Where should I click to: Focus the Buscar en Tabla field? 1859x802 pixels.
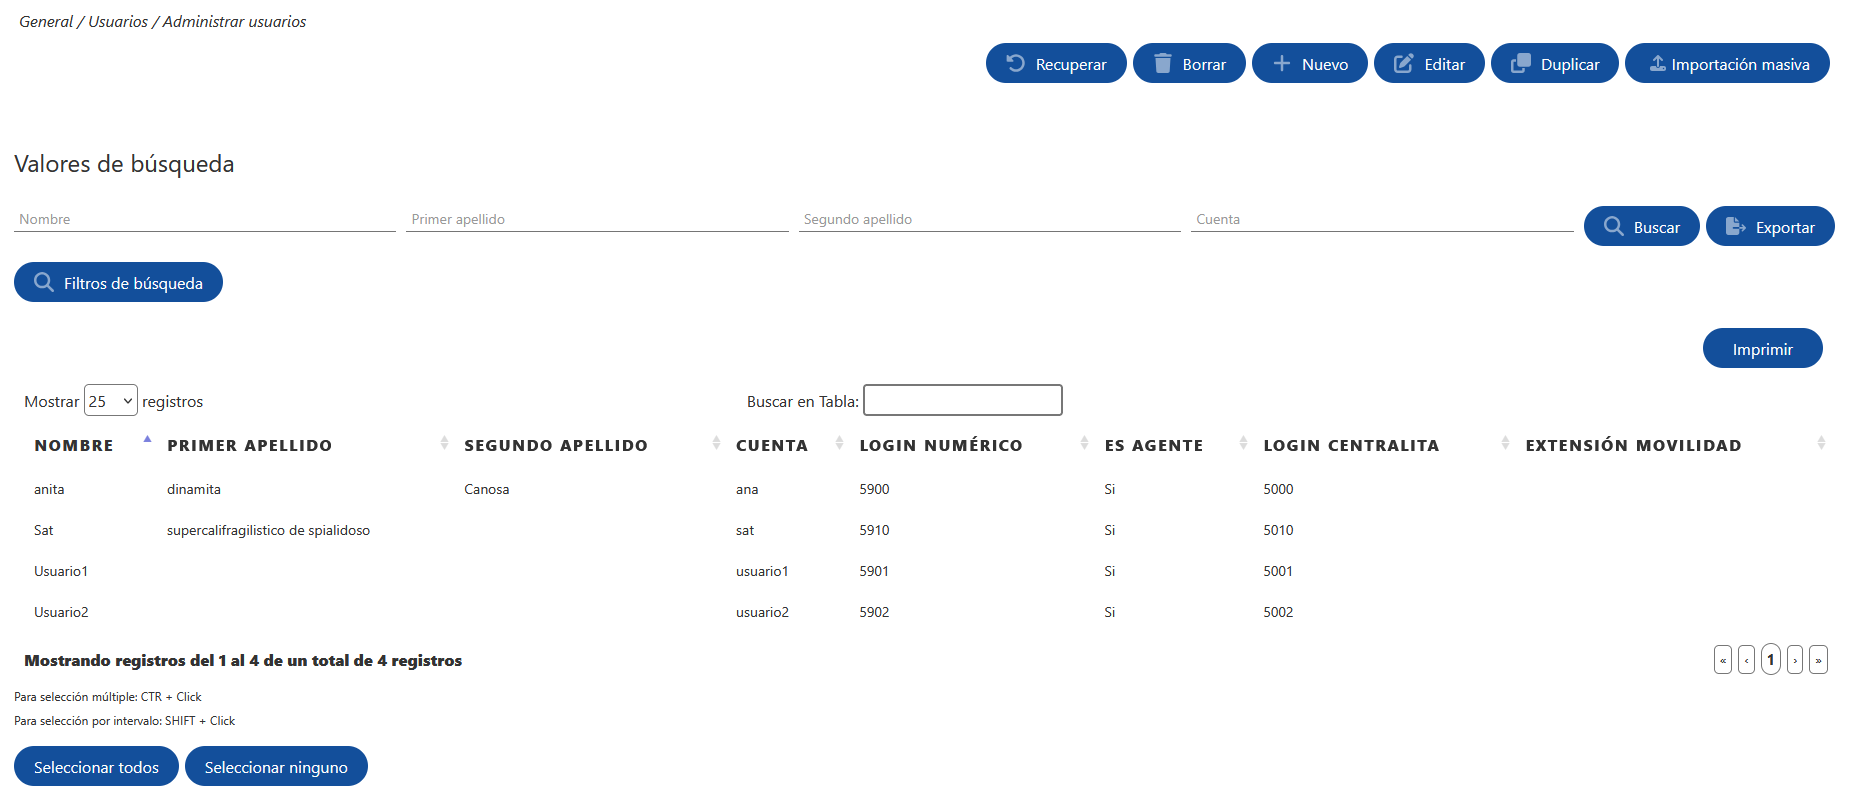pyautogui.click(x=962, y=400)
